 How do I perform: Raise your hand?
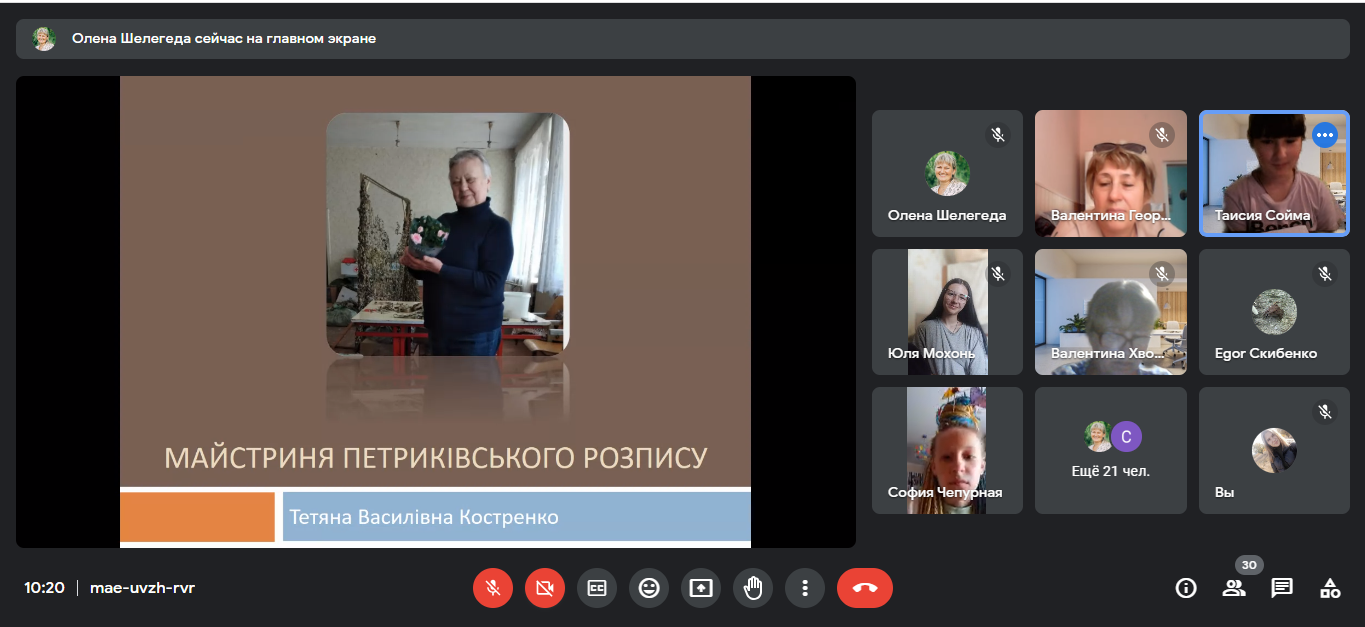[x=753, y=588]
